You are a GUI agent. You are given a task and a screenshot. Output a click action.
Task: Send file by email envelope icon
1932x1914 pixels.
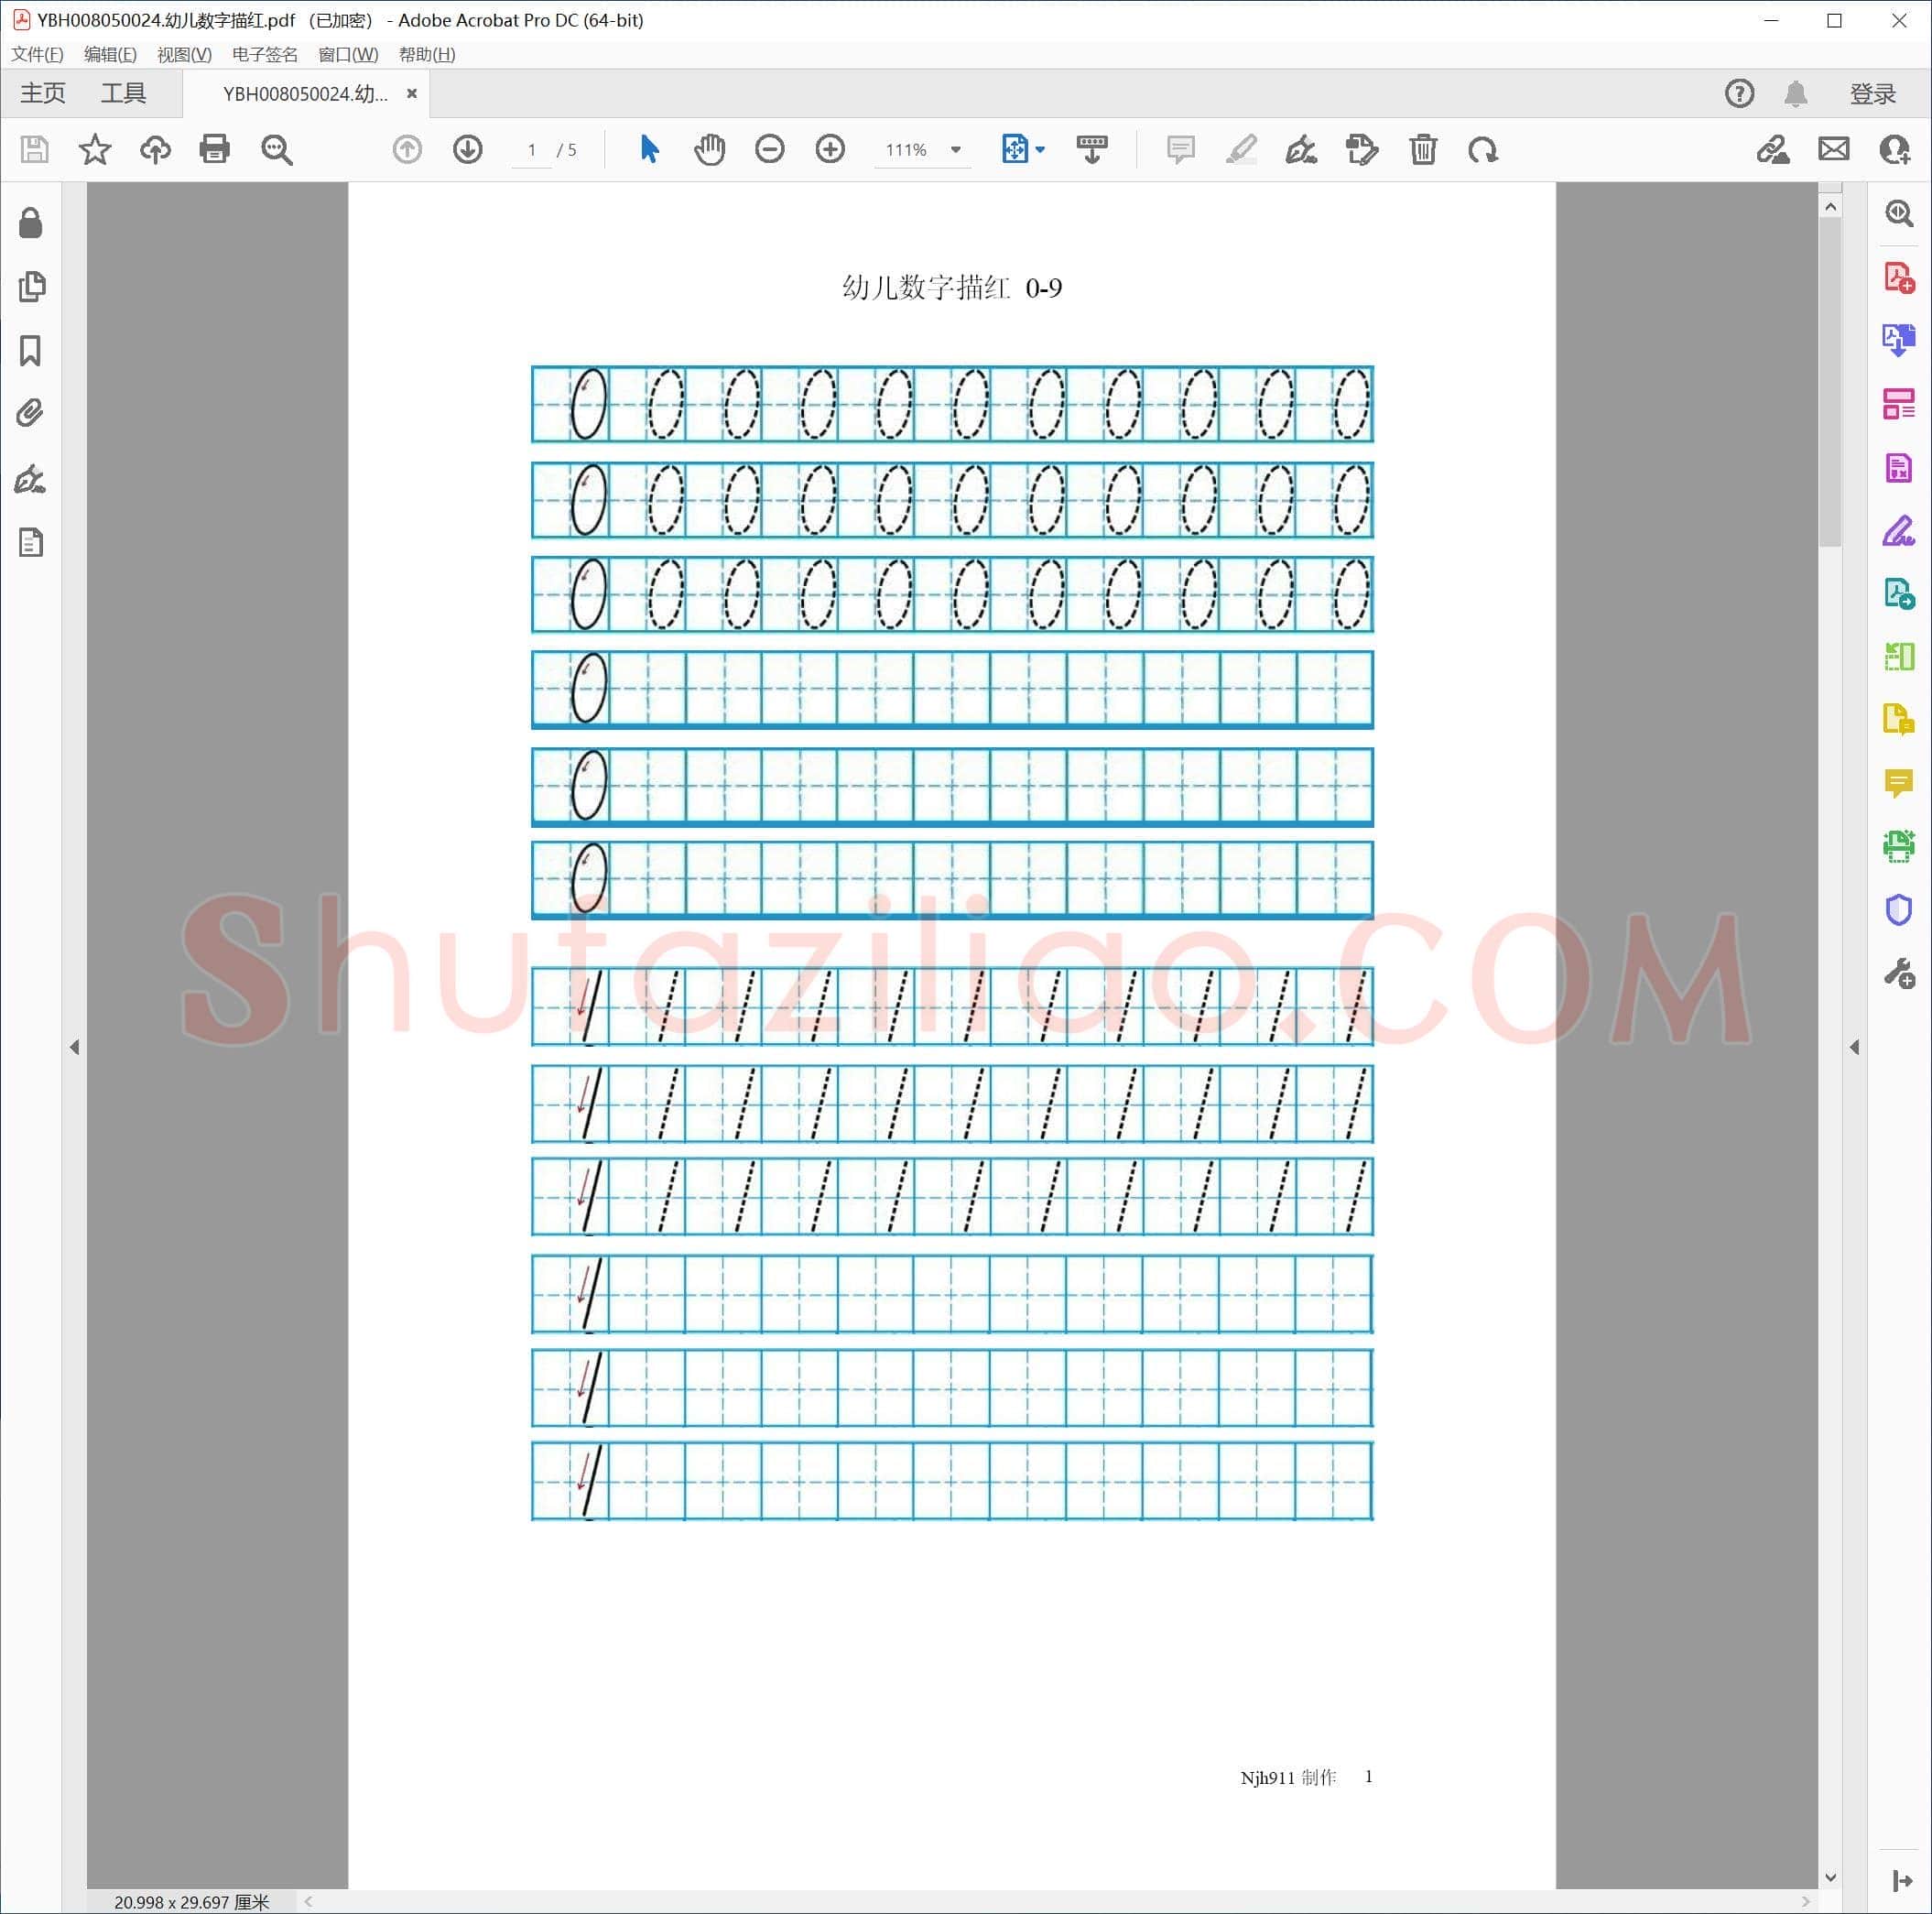click(1834, 150)
